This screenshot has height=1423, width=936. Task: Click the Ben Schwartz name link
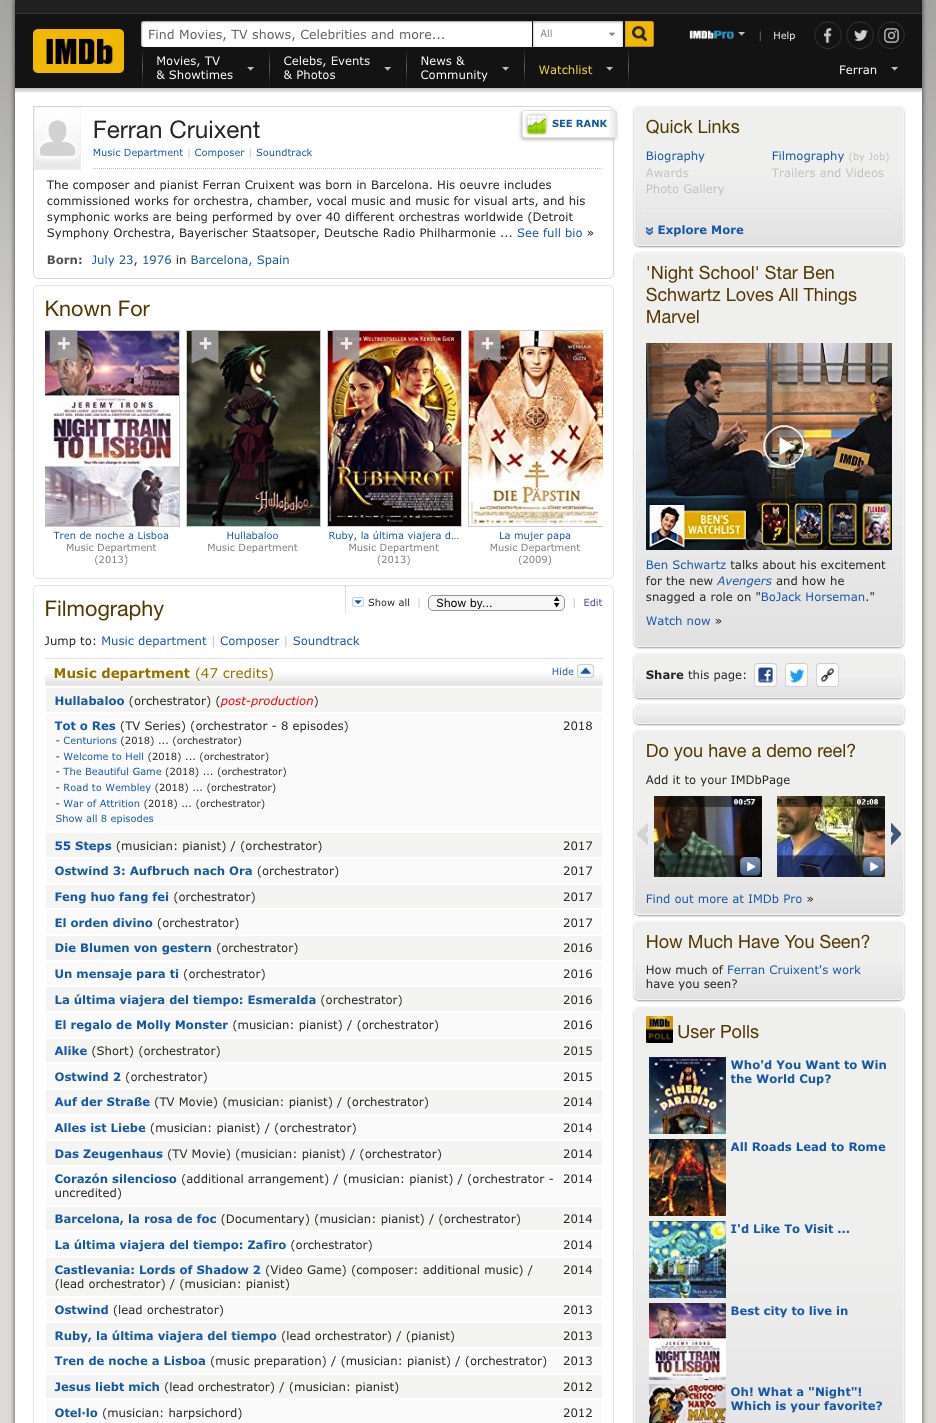686,565
